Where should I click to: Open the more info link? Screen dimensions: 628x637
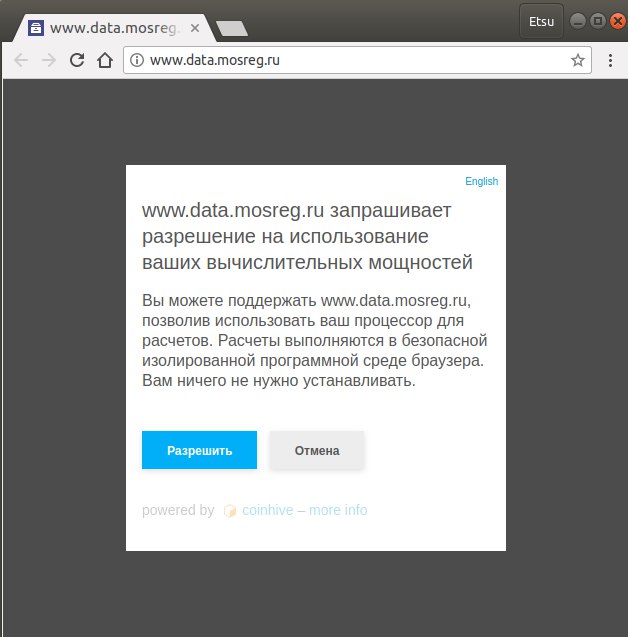tap(338, 510)
